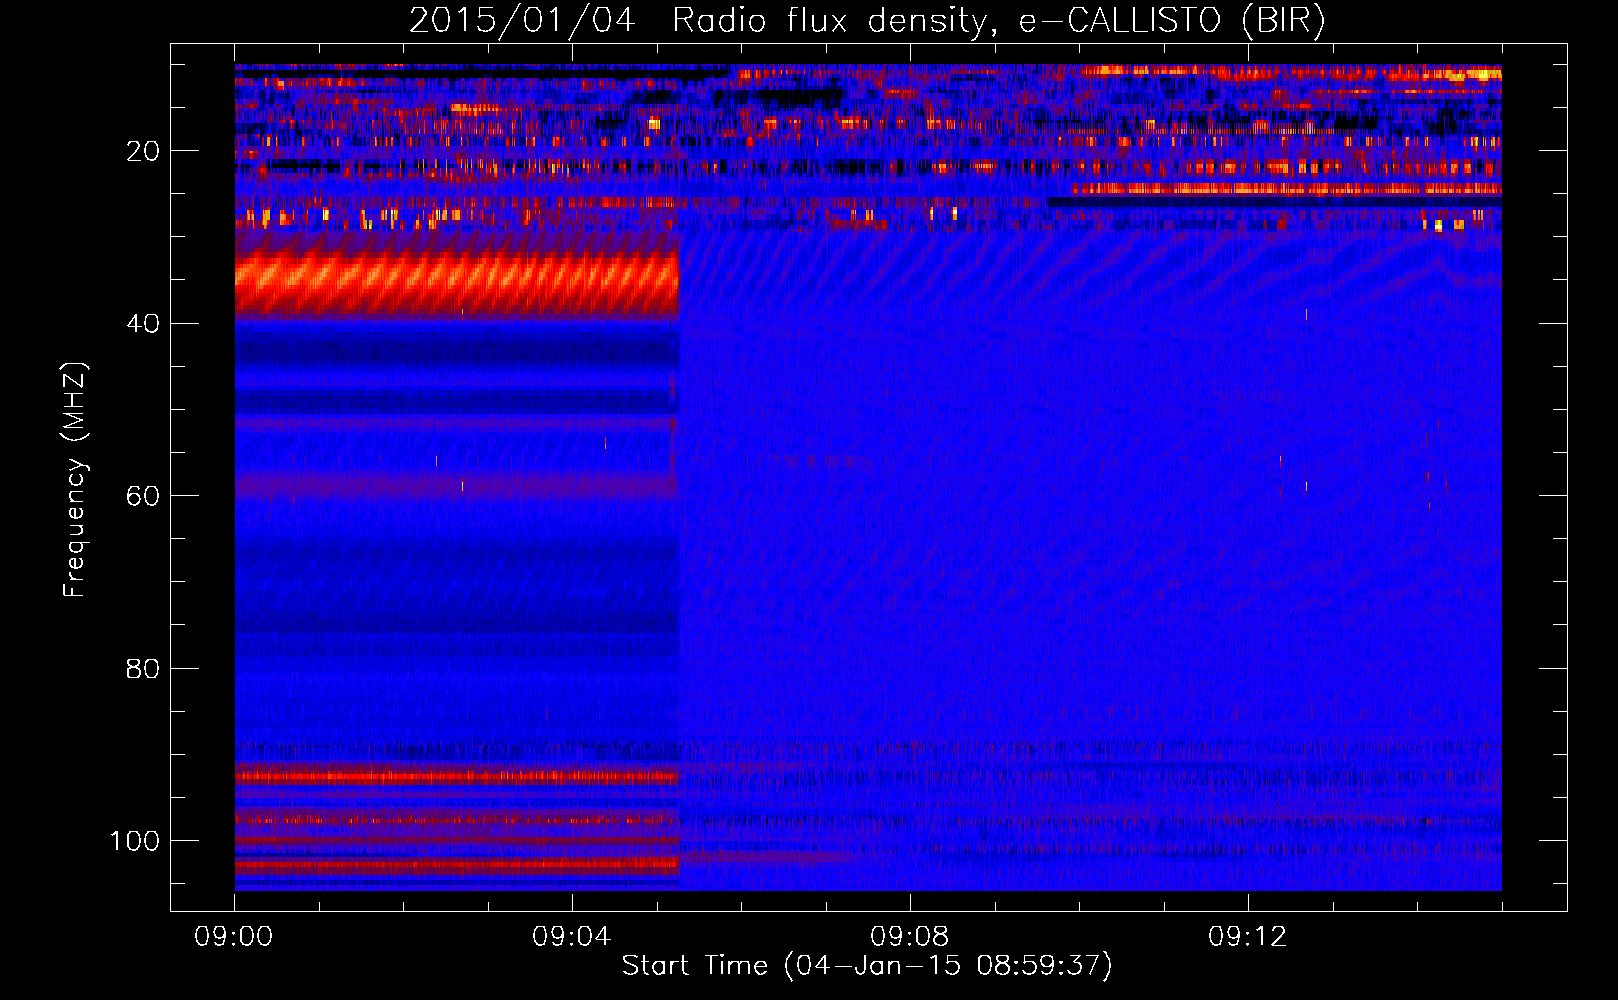Click the 100 frequency tick label
Screen dimensions: 1618x1000
pos(135,841)
